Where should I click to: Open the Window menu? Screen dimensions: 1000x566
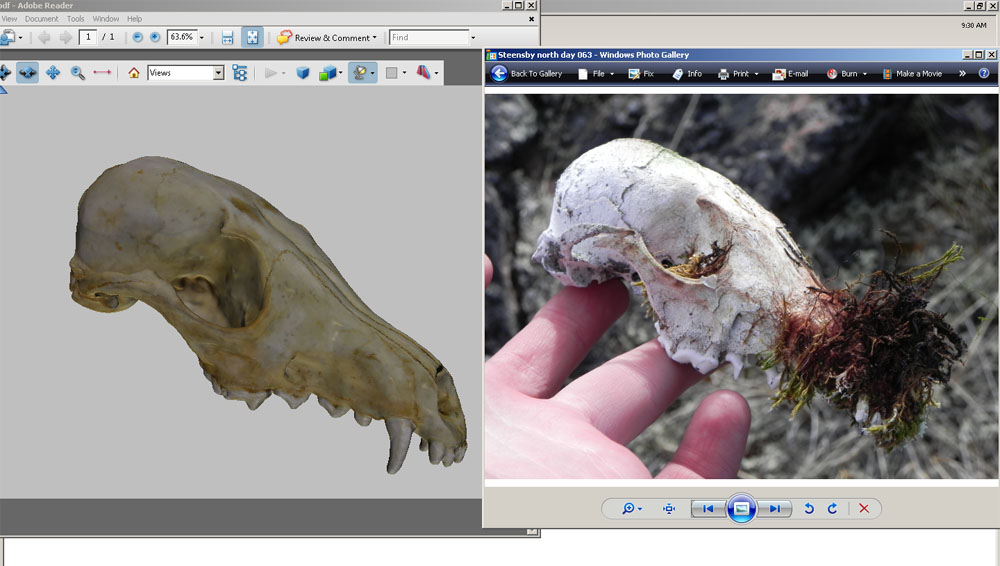(106, 19)
